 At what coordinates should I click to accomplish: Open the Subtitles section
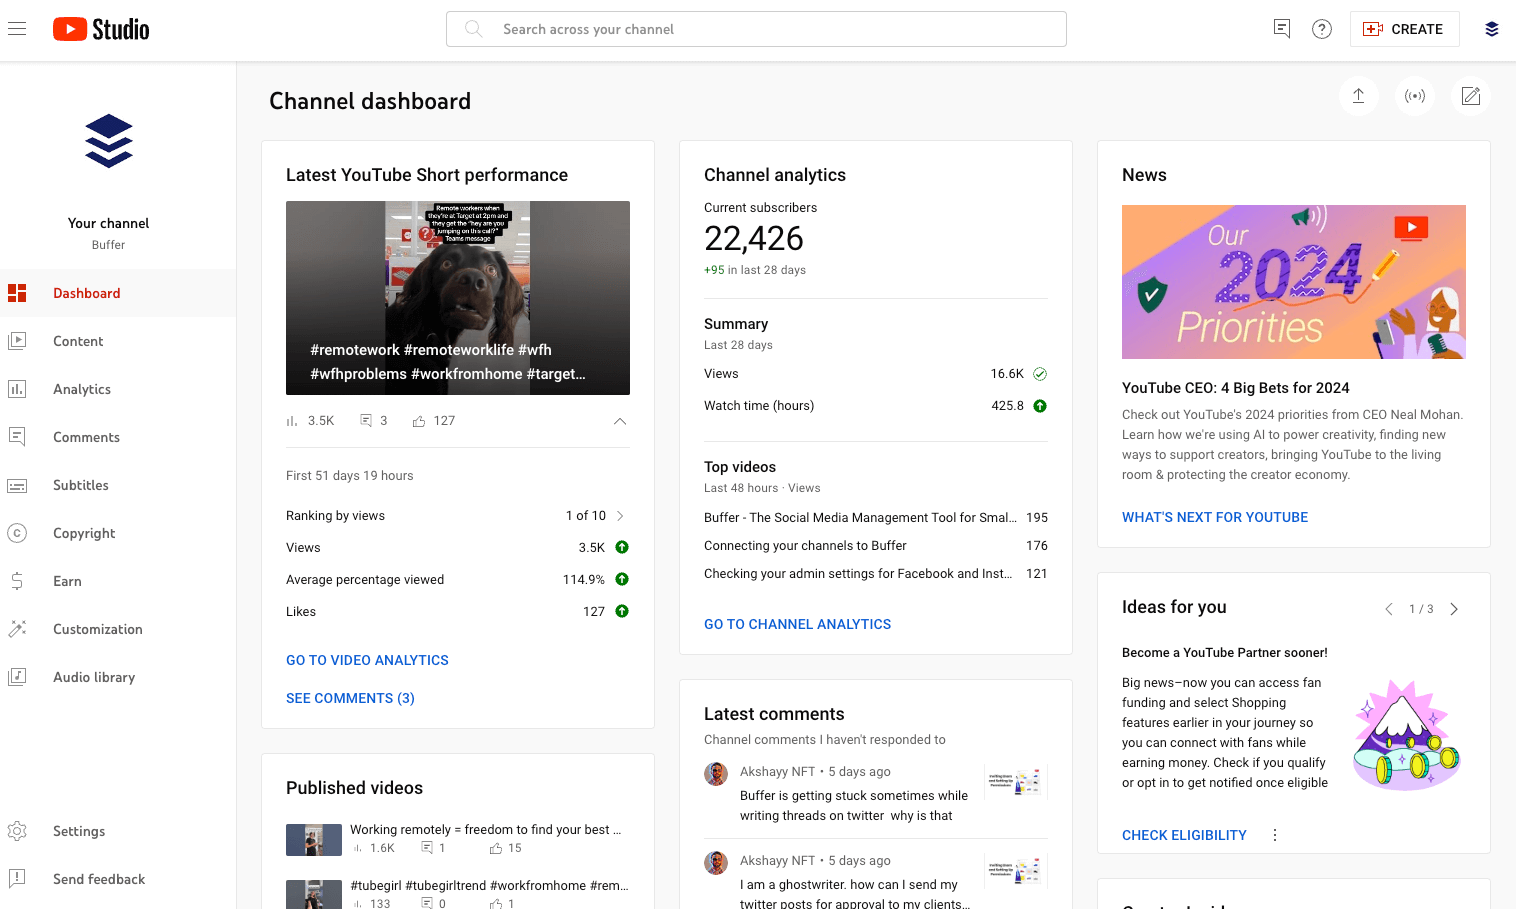click(x=80, y=485)
